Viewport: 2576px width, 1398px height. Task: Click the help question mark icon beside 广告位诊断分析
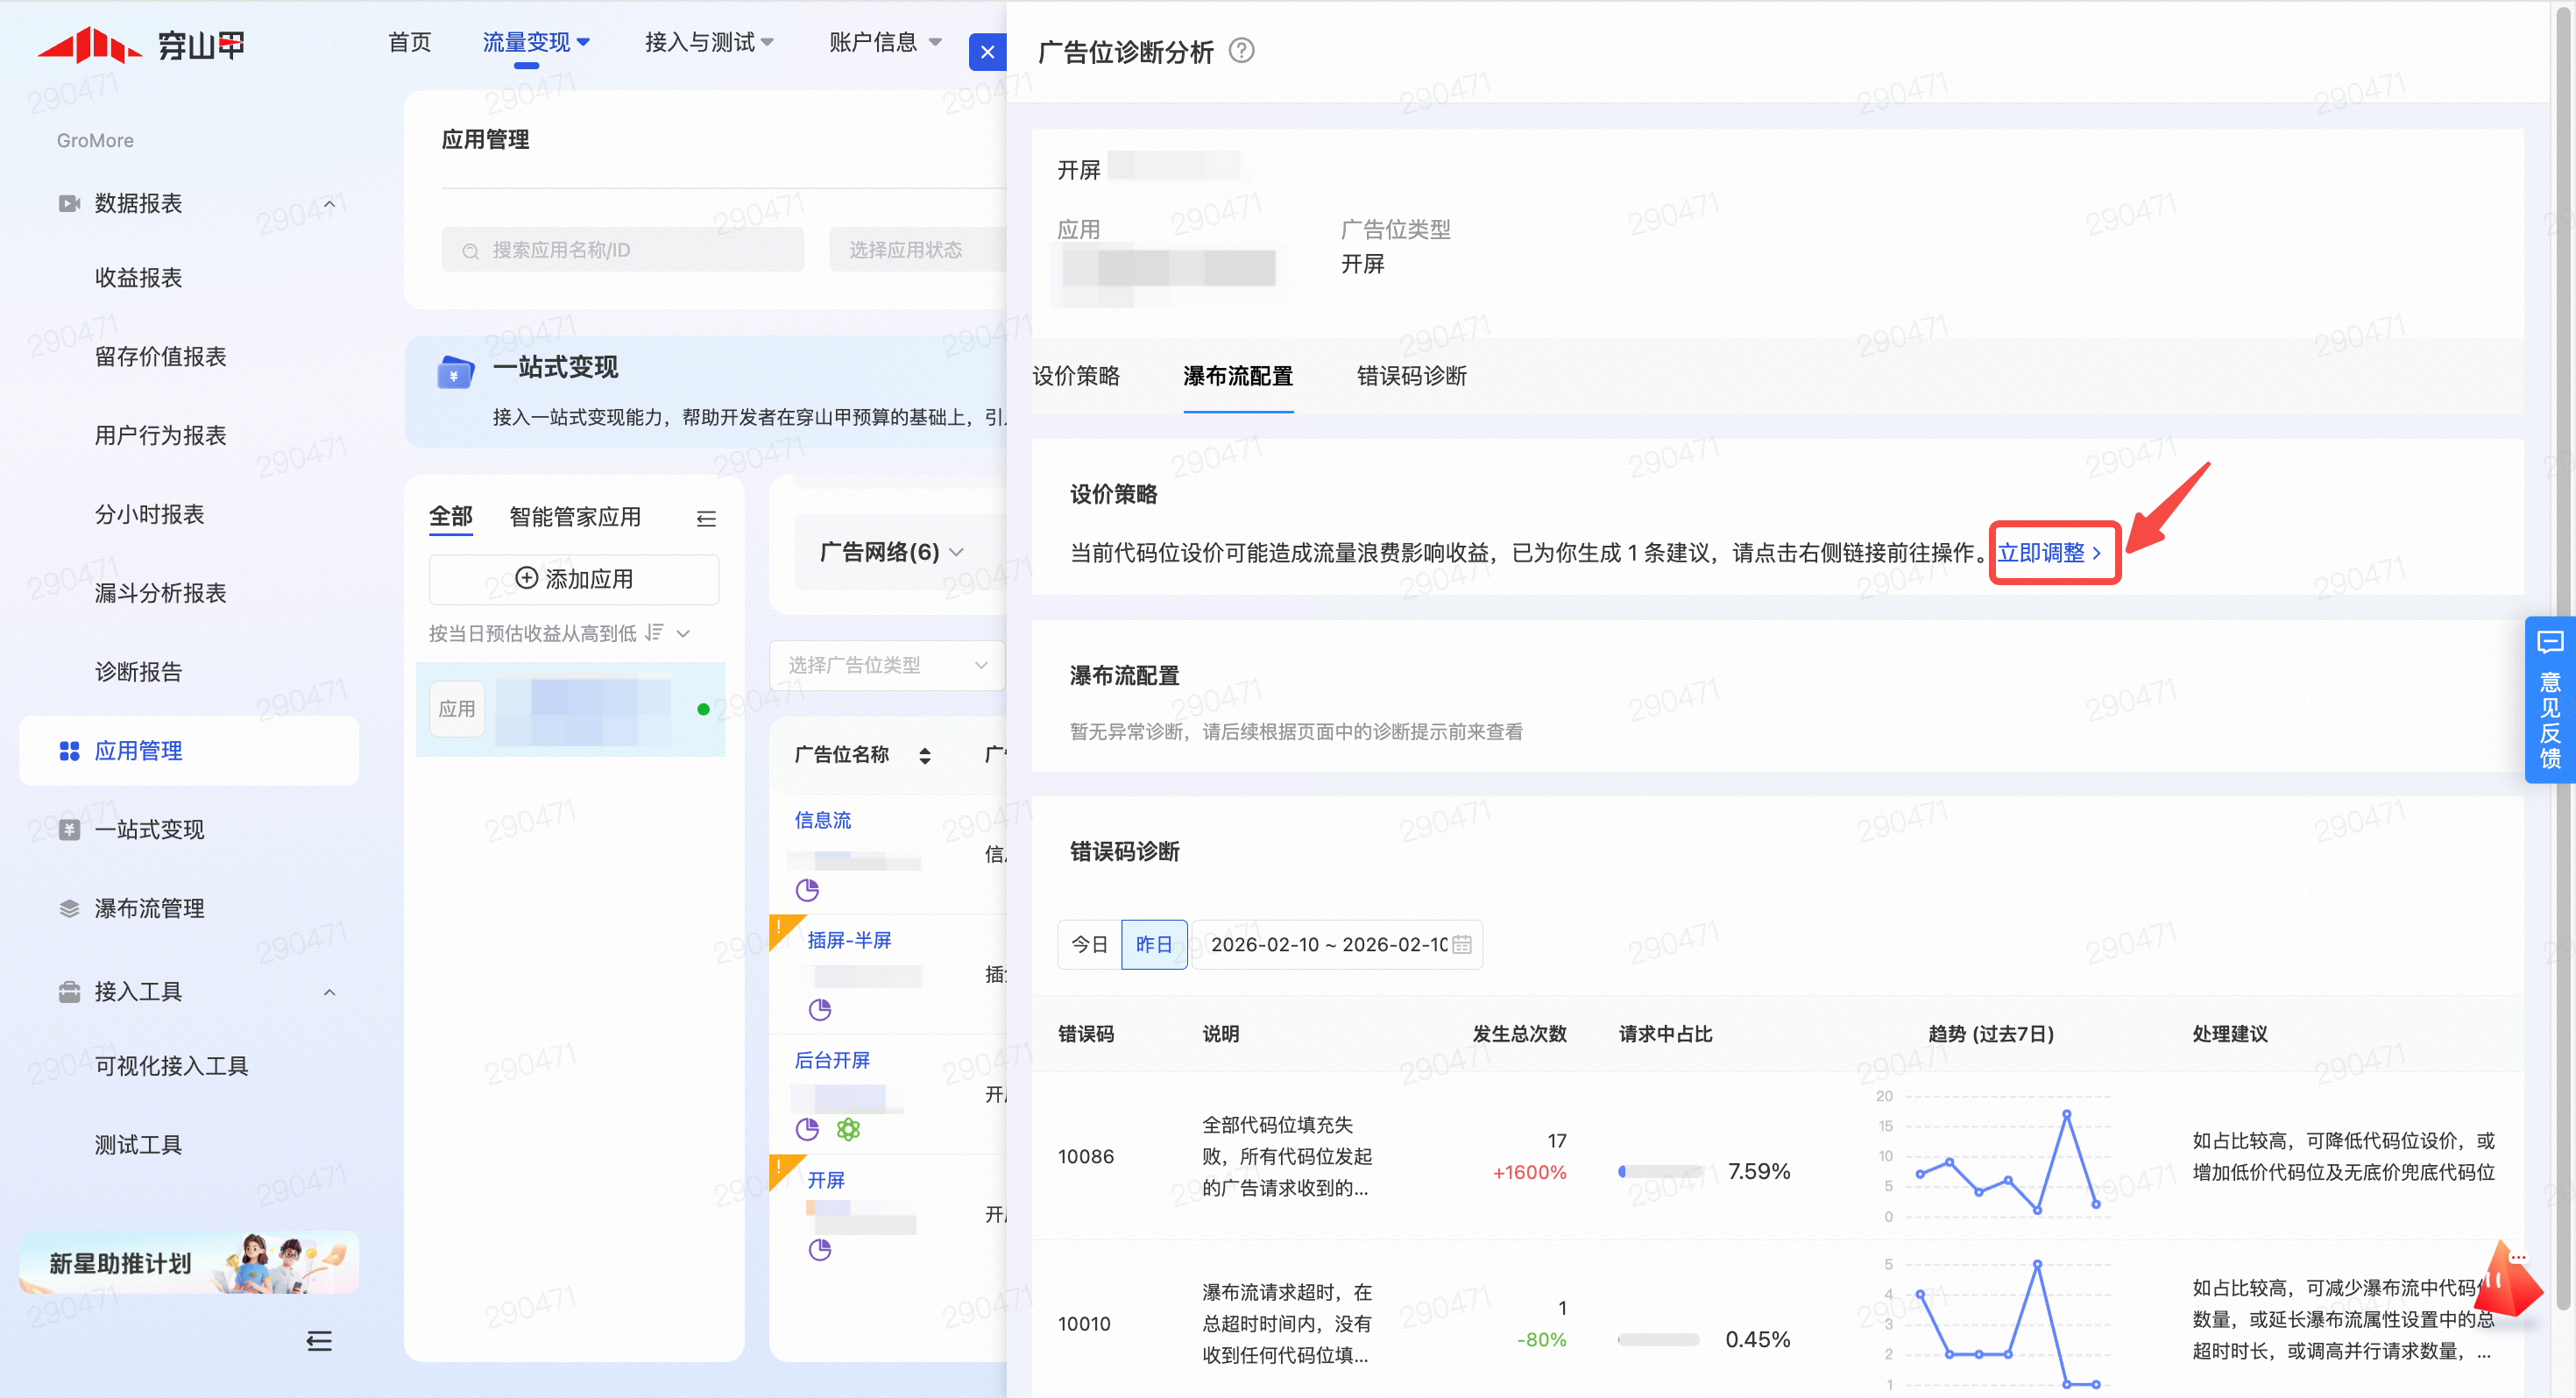click(1241, 50)
